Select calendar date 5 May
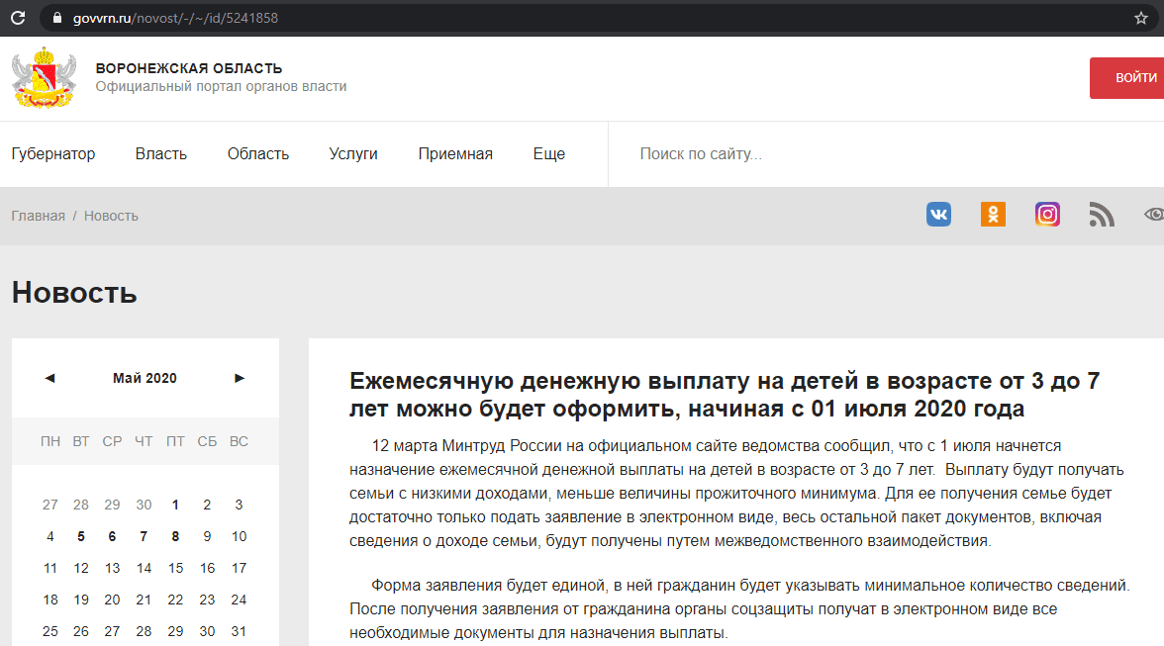This screenshot has height=646, width=1164. pyautogui.click(x=81, y=536)
